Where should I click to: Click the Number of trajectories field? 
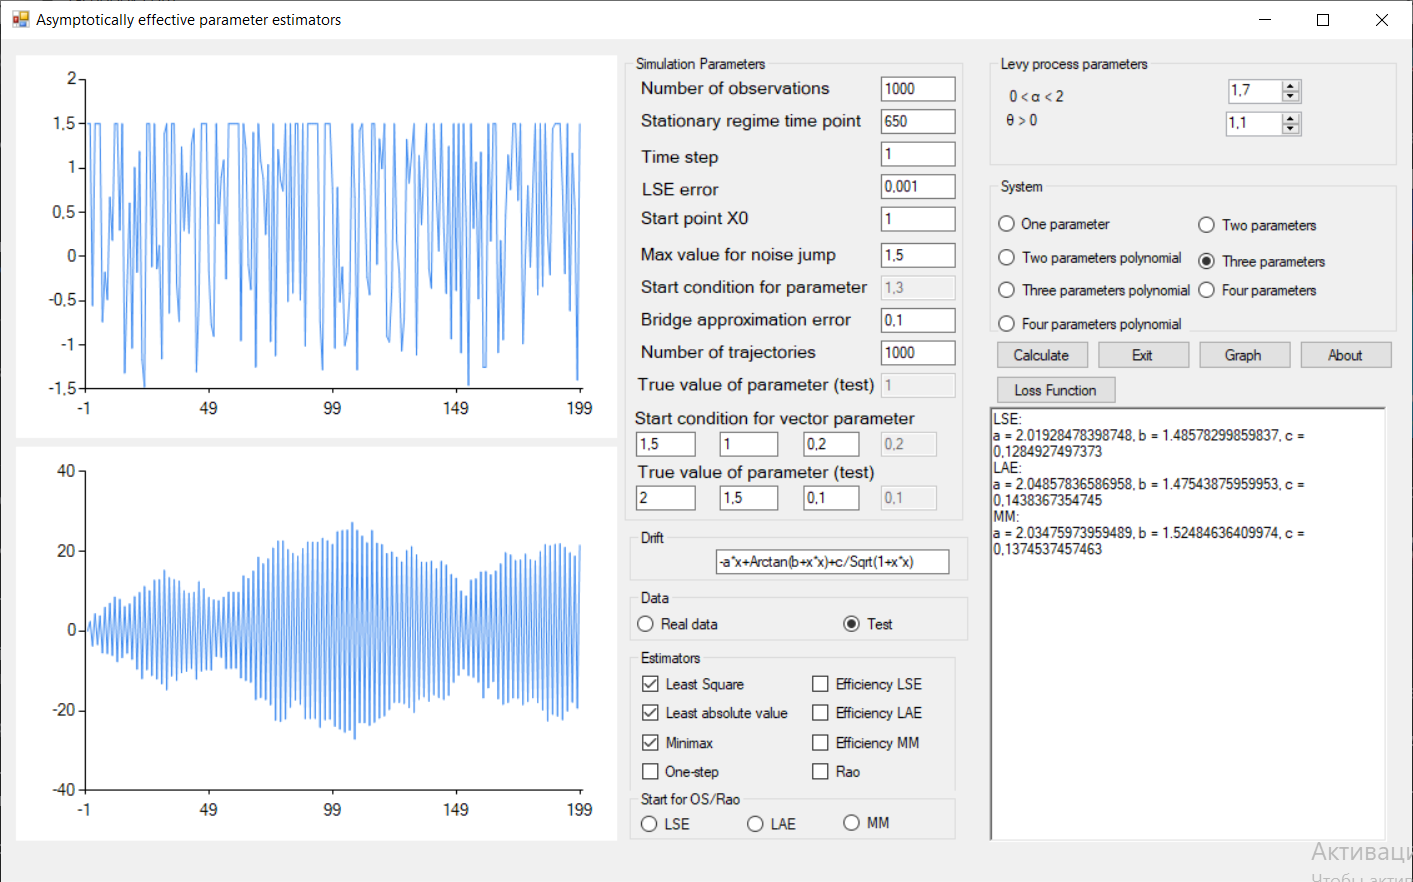point(918,353)
